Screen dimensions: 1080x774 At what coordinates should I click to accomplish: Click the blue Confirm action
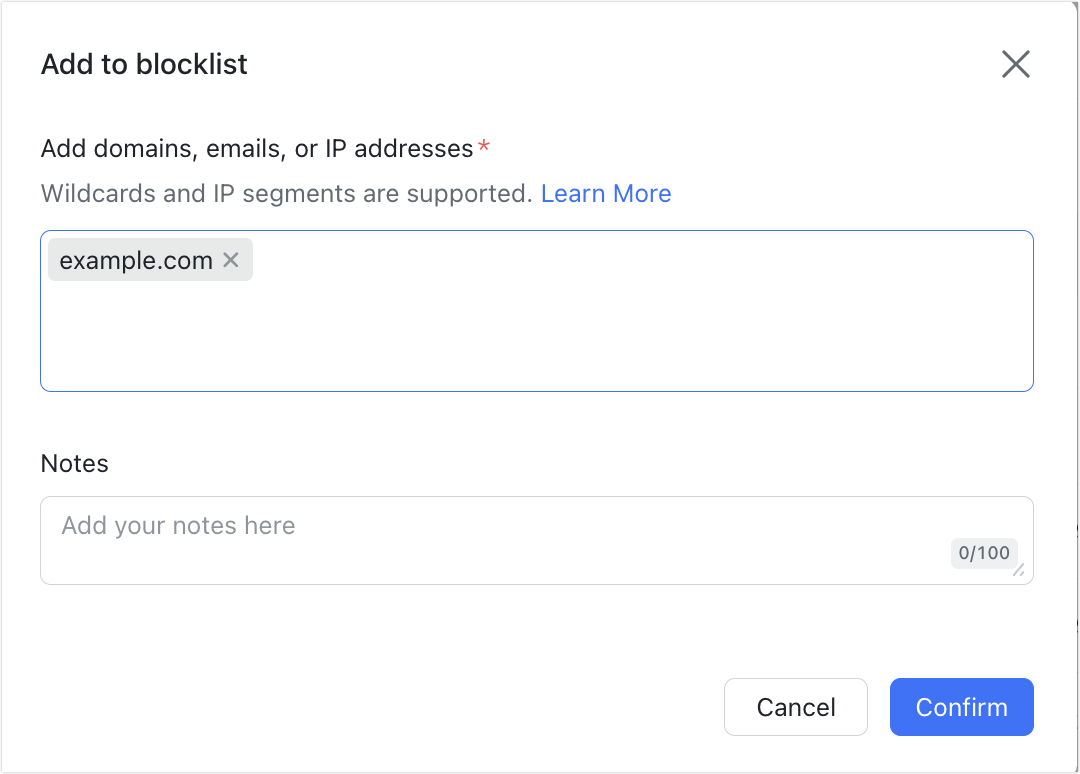pos(961,707)
